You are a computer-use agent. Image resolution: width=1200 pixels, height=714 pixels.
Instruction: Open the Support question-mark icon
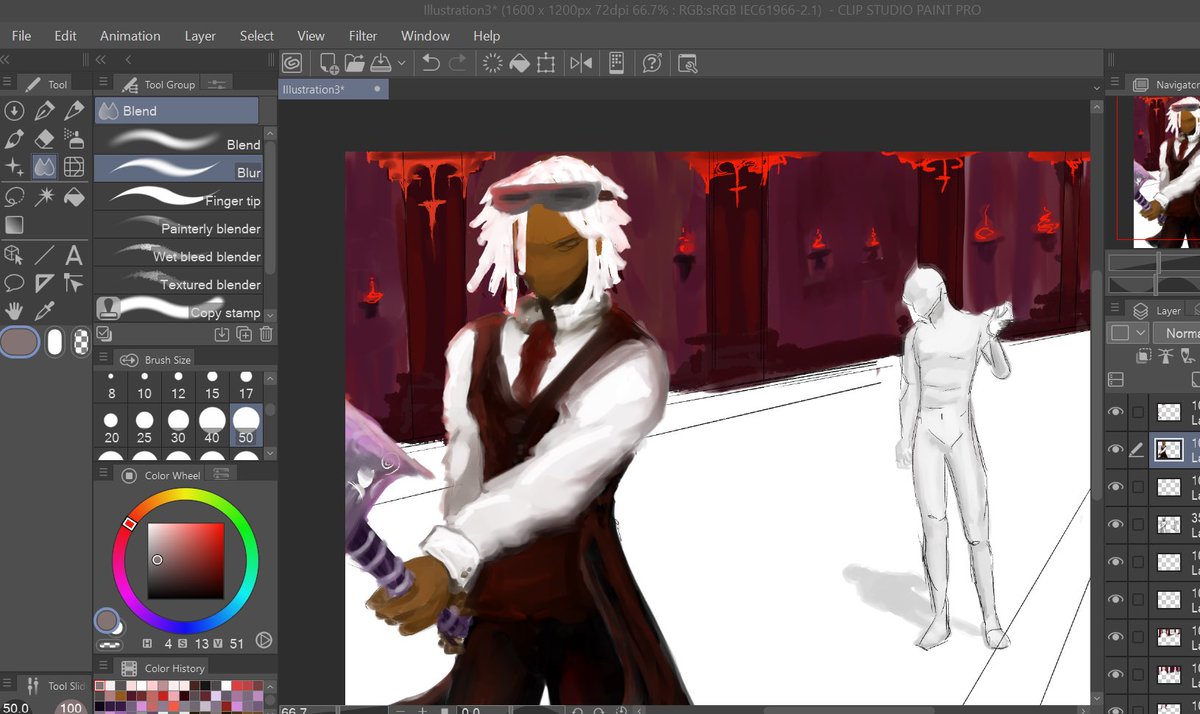tap(652, 63)
